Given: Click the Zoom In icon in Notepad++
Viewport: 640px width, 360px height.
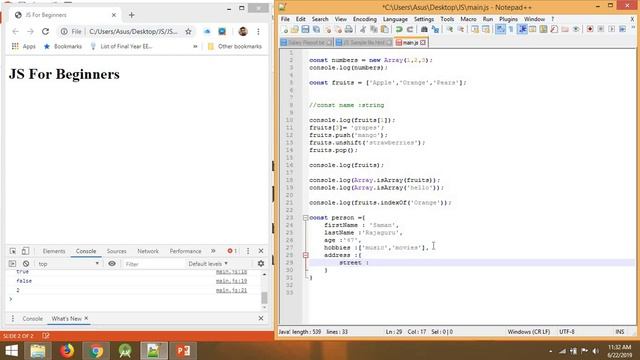Looking at the screenshot, I should (x=449, y=29).
